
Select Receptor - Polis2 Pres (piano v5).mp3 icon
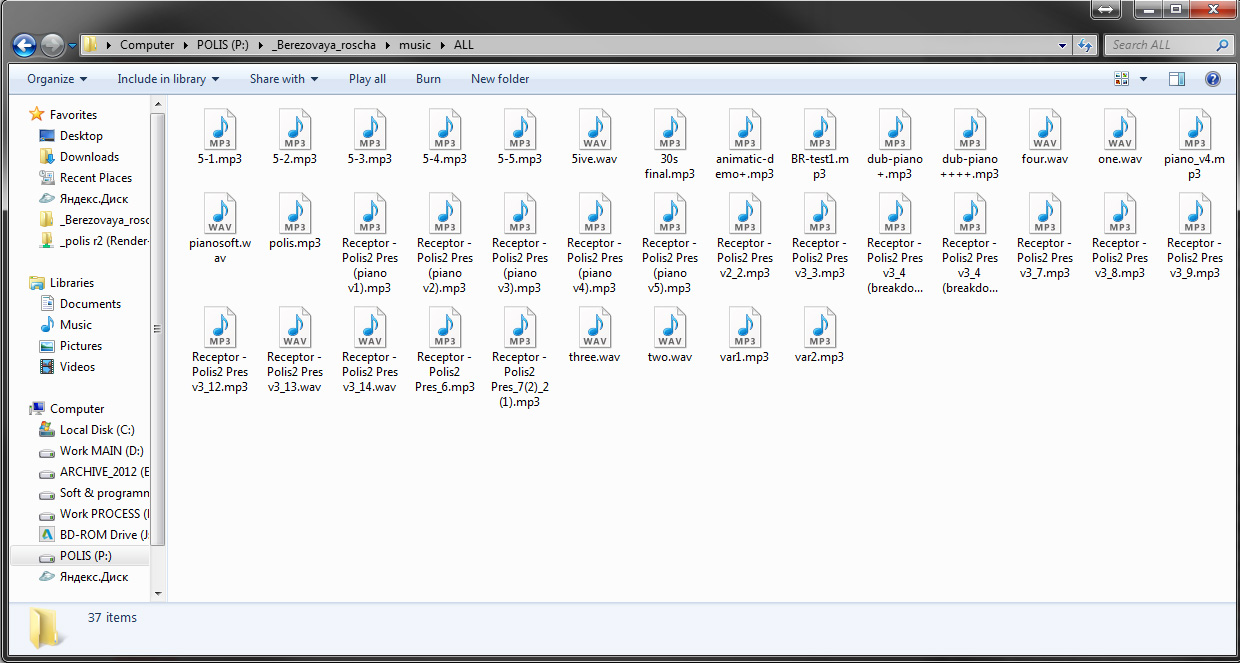[670, 213]
